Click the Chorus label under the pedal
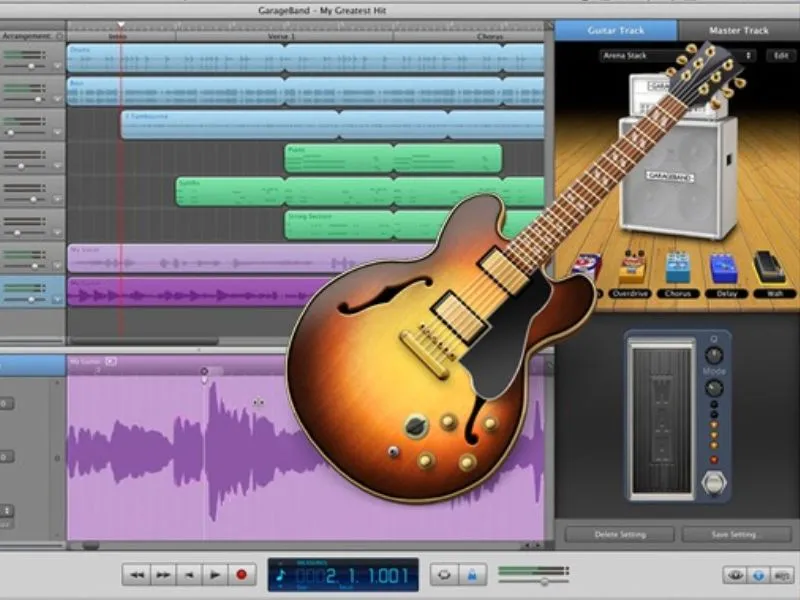The image size is (800, 600). (678, 294)
